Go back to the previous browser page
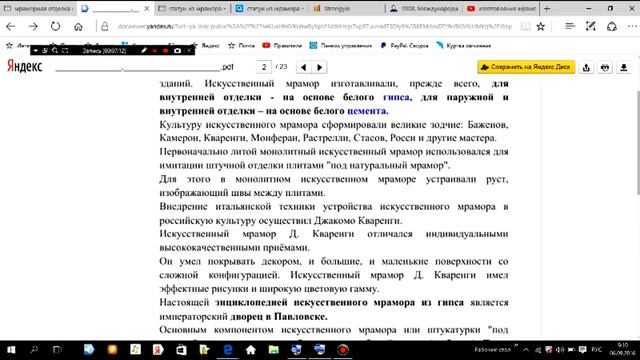640x360 pixels. point(11,27)
